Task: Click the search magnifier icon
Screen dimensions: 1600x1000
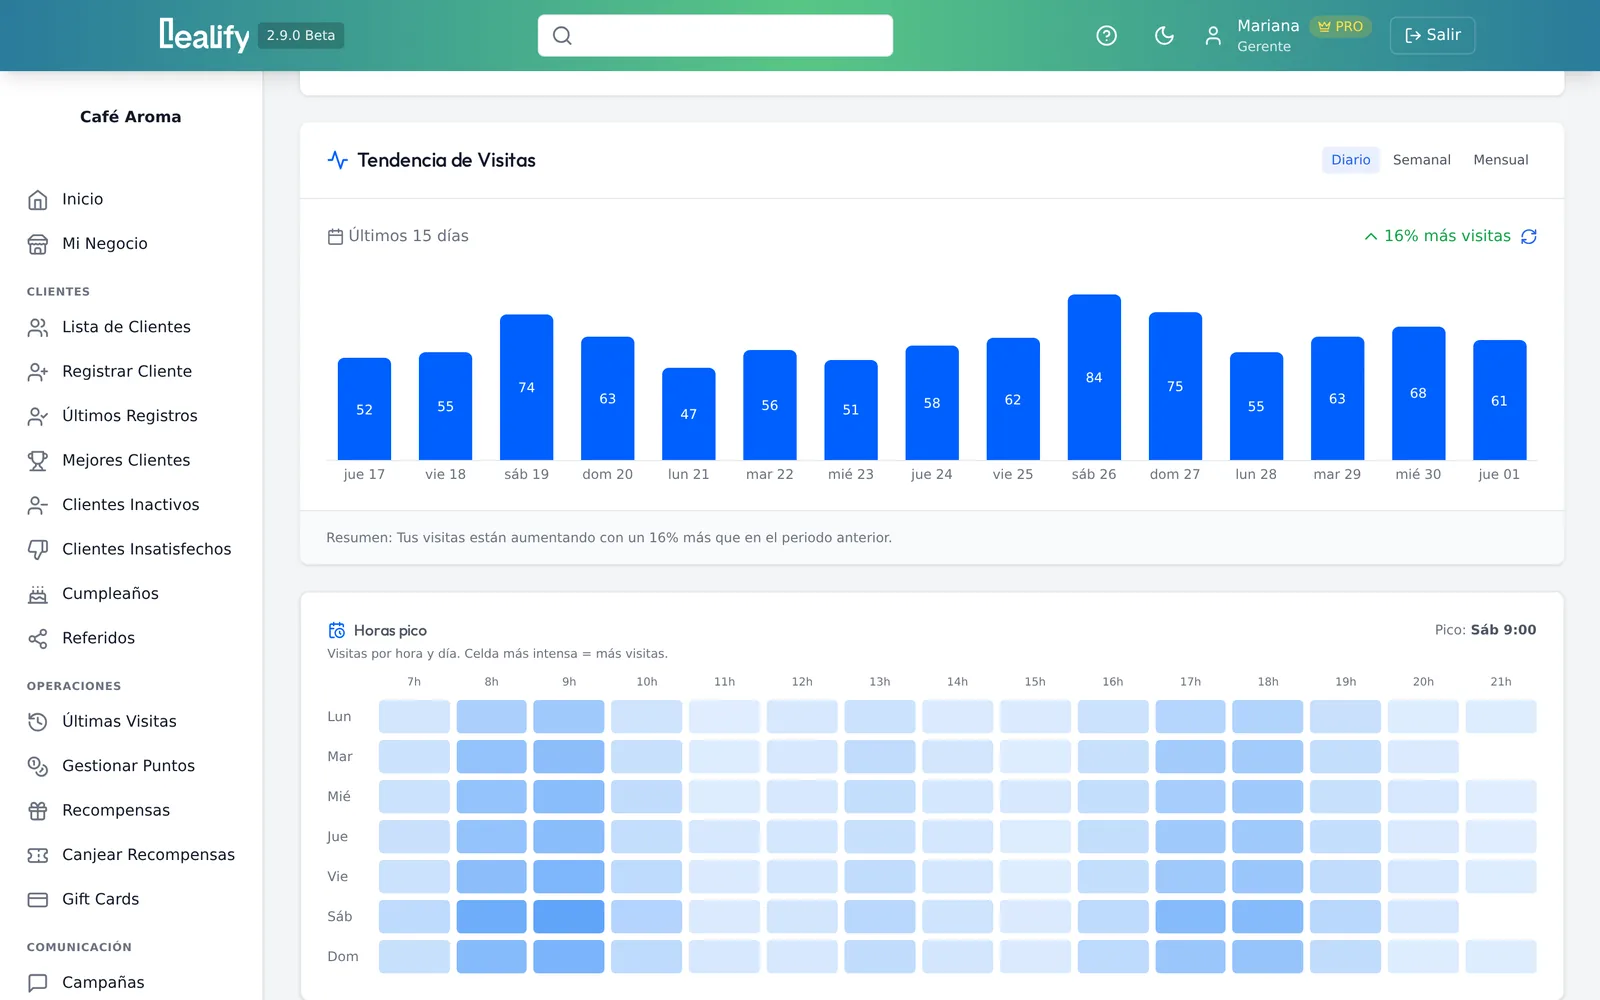Action: click(562, 36)
